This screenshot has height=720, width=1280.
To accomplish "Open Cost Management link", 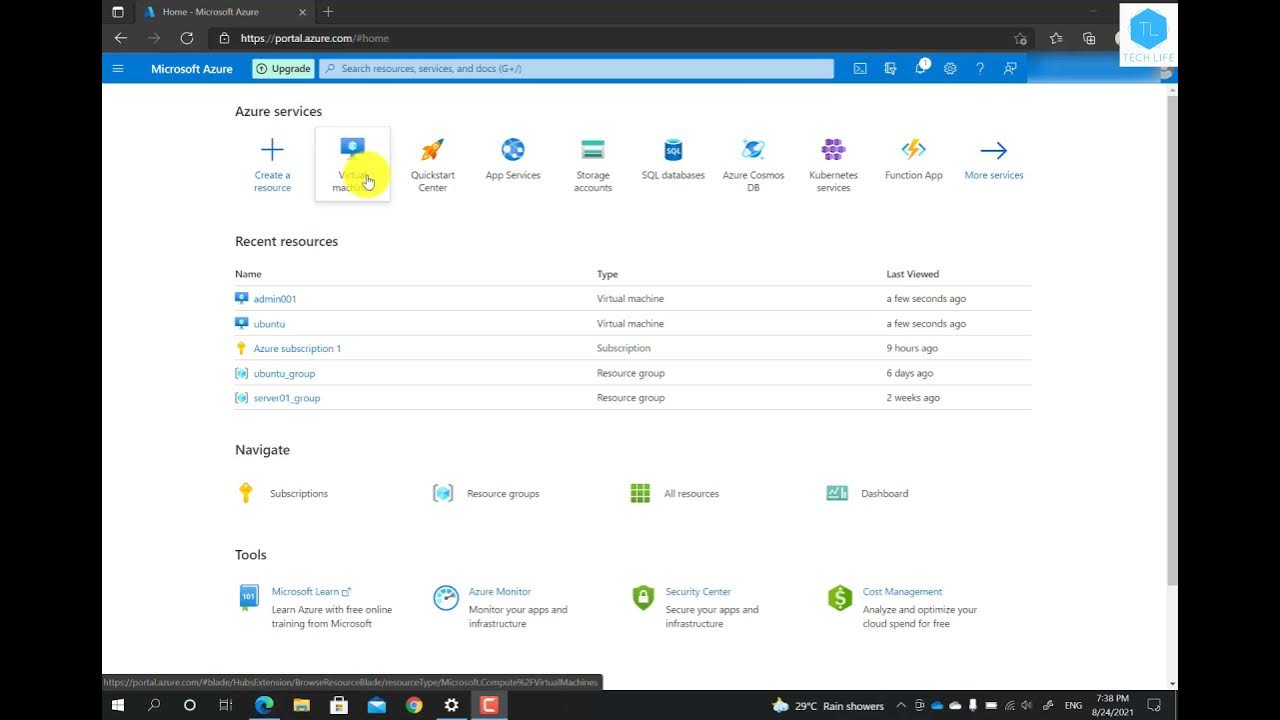I will point(902,592).
